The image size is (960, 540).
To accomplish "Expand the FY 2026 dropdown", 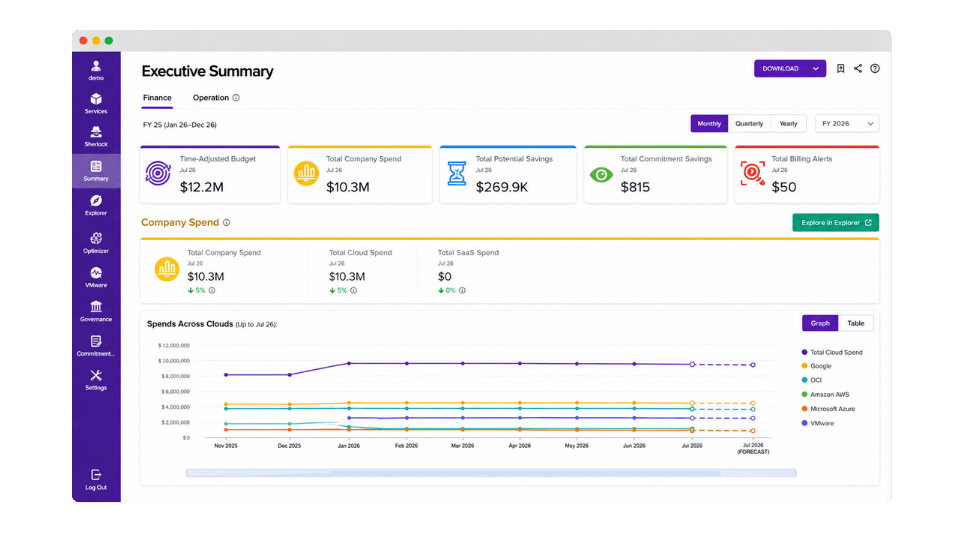I will pos(847,124).
